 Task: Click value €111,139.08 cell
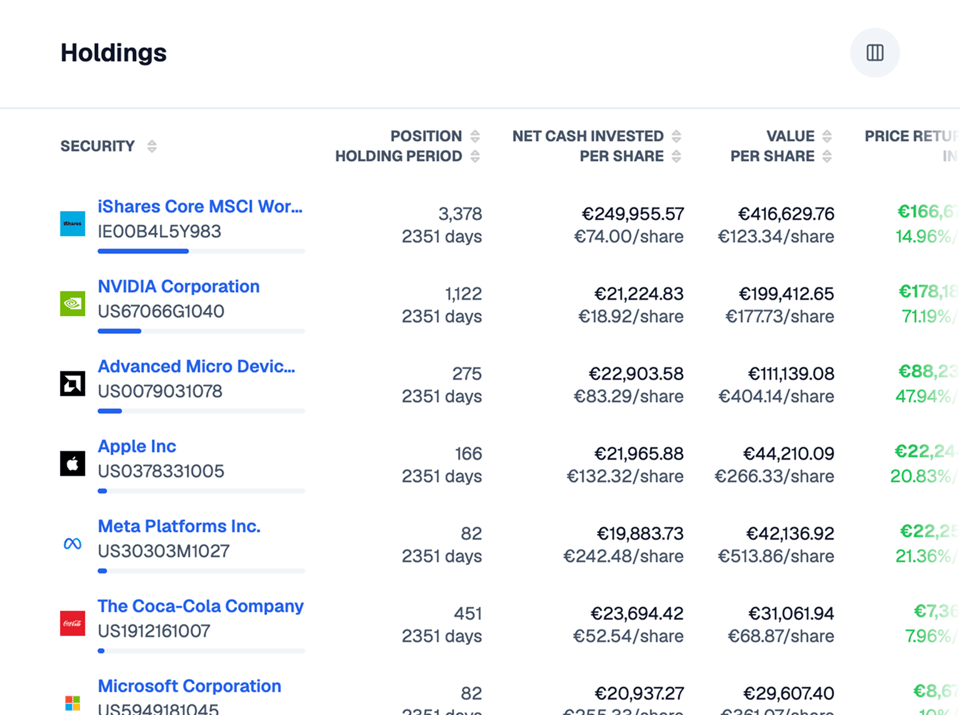[x=791, y=374]
